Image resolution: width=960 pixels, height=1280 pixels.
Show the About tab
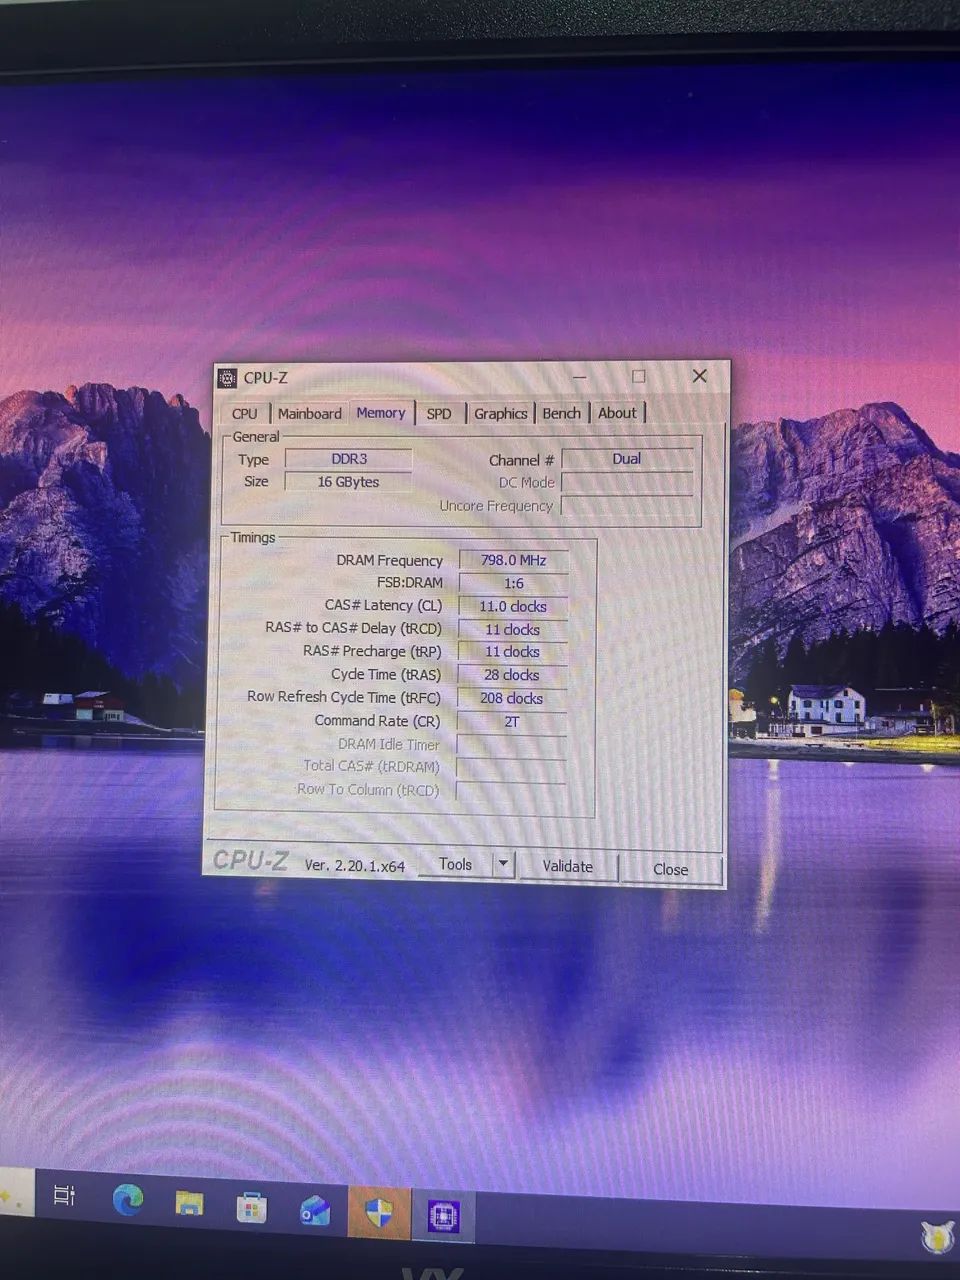617,412
